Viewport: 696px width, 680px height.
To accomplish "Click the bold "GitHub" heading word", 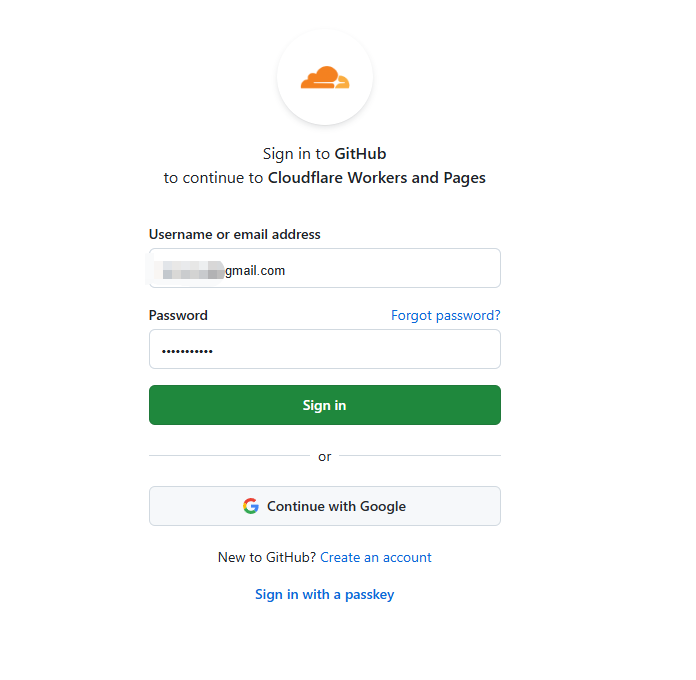I will tap(360, 154).
